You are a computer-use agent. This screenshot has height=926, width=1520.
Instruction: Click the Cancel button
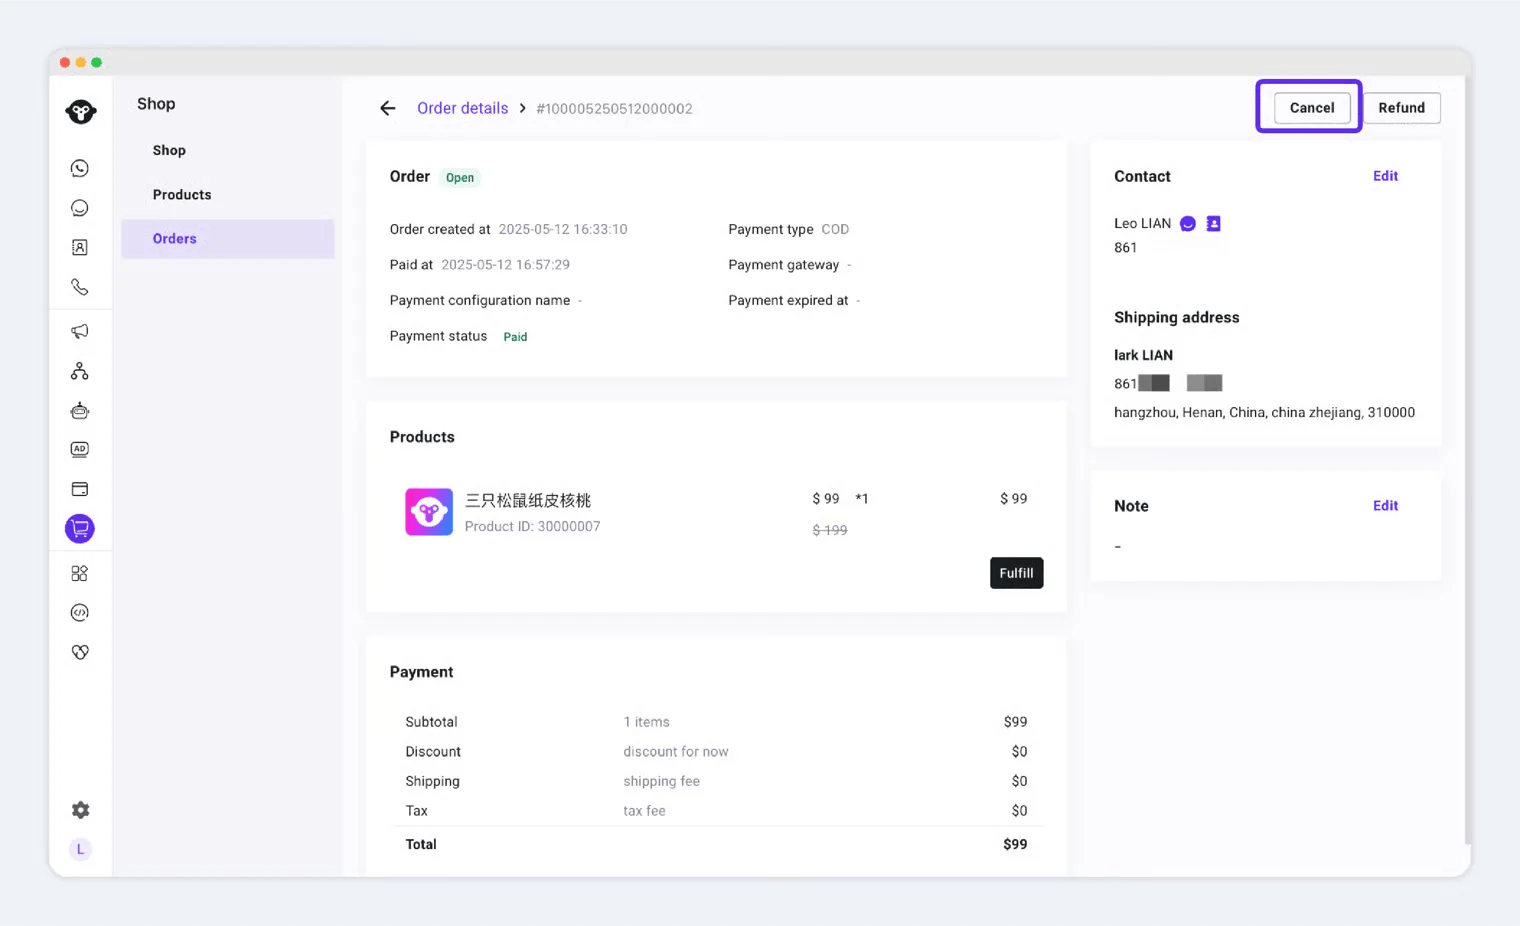[x=1311, y=108]
